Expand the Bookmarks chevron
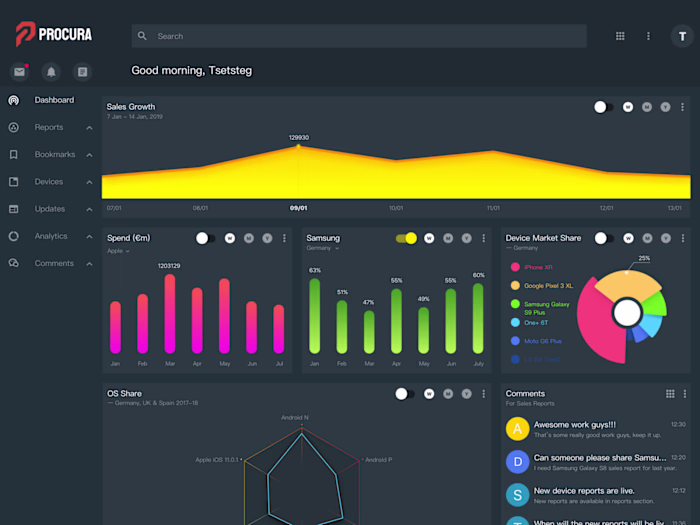The image size is (700, 525). coord(89,155)
